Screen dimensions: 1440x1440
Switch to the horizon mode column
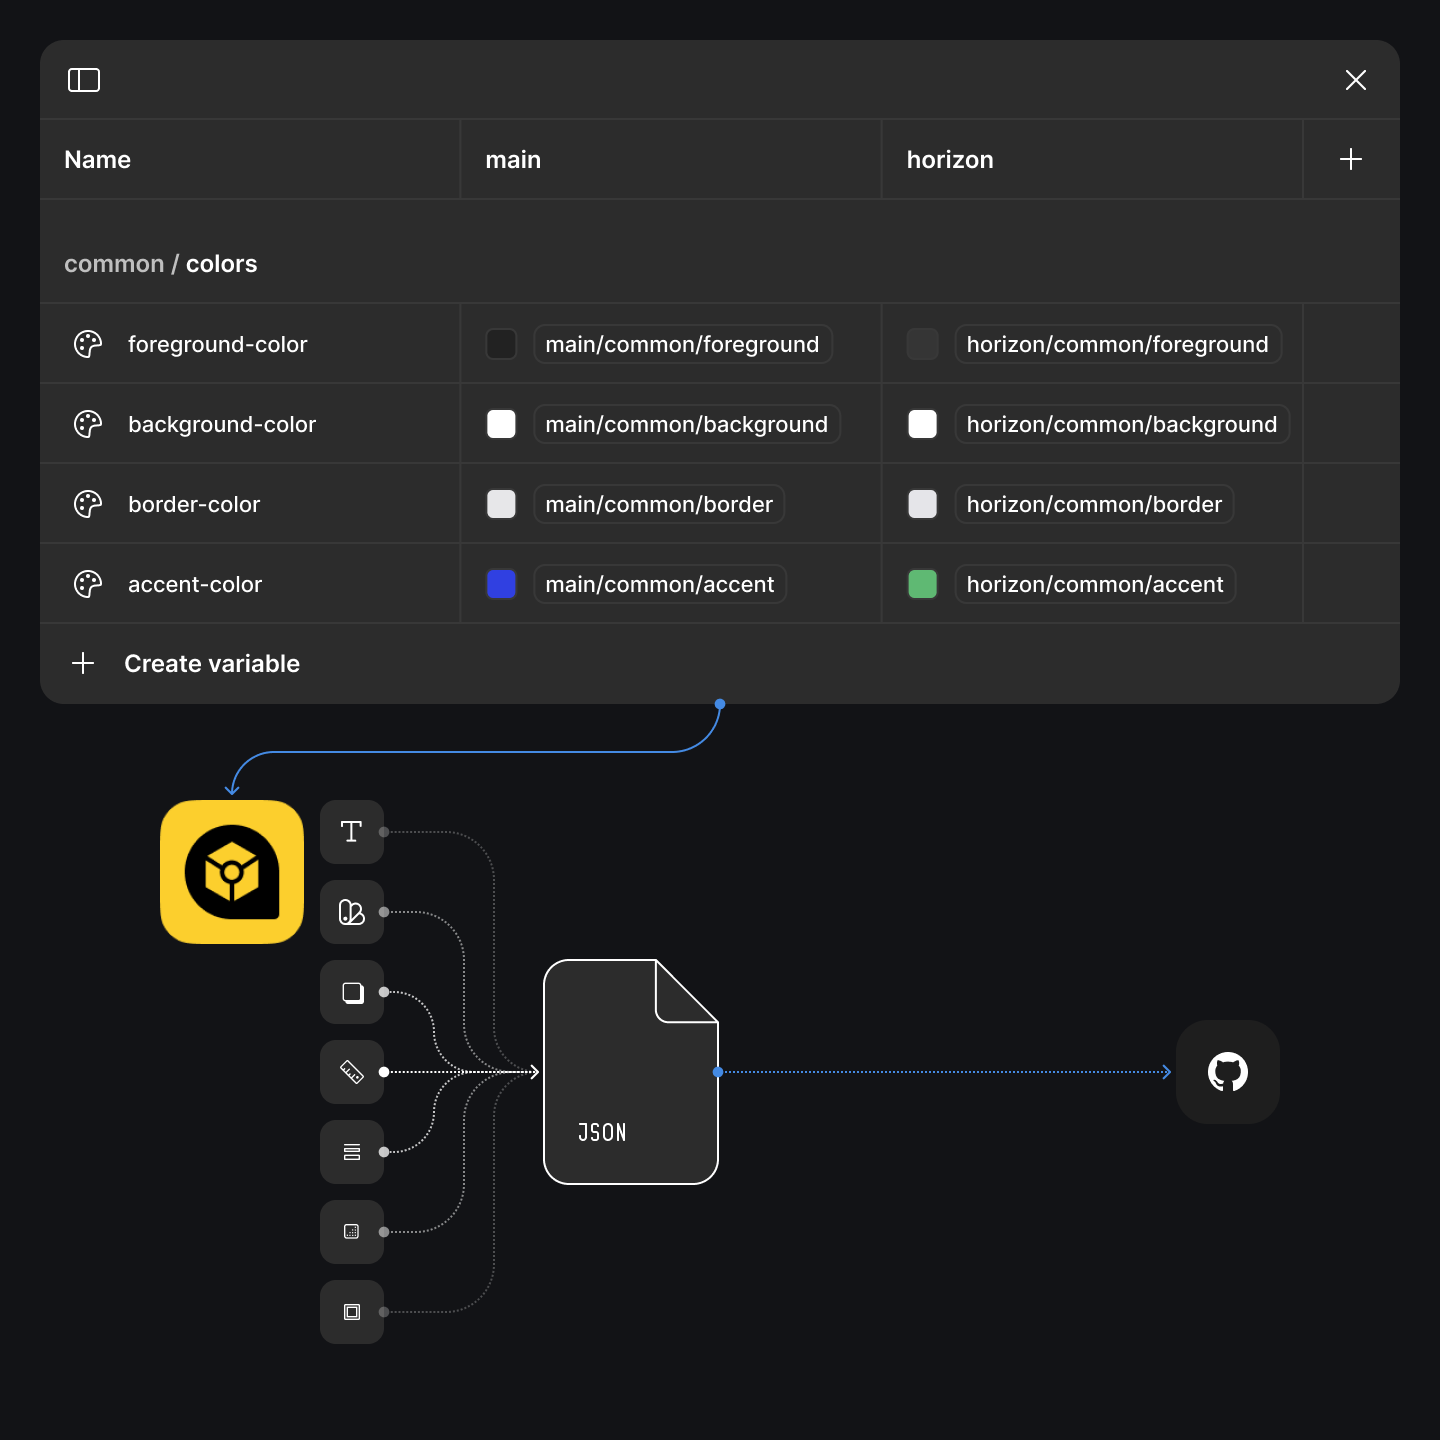click(949, 159)
